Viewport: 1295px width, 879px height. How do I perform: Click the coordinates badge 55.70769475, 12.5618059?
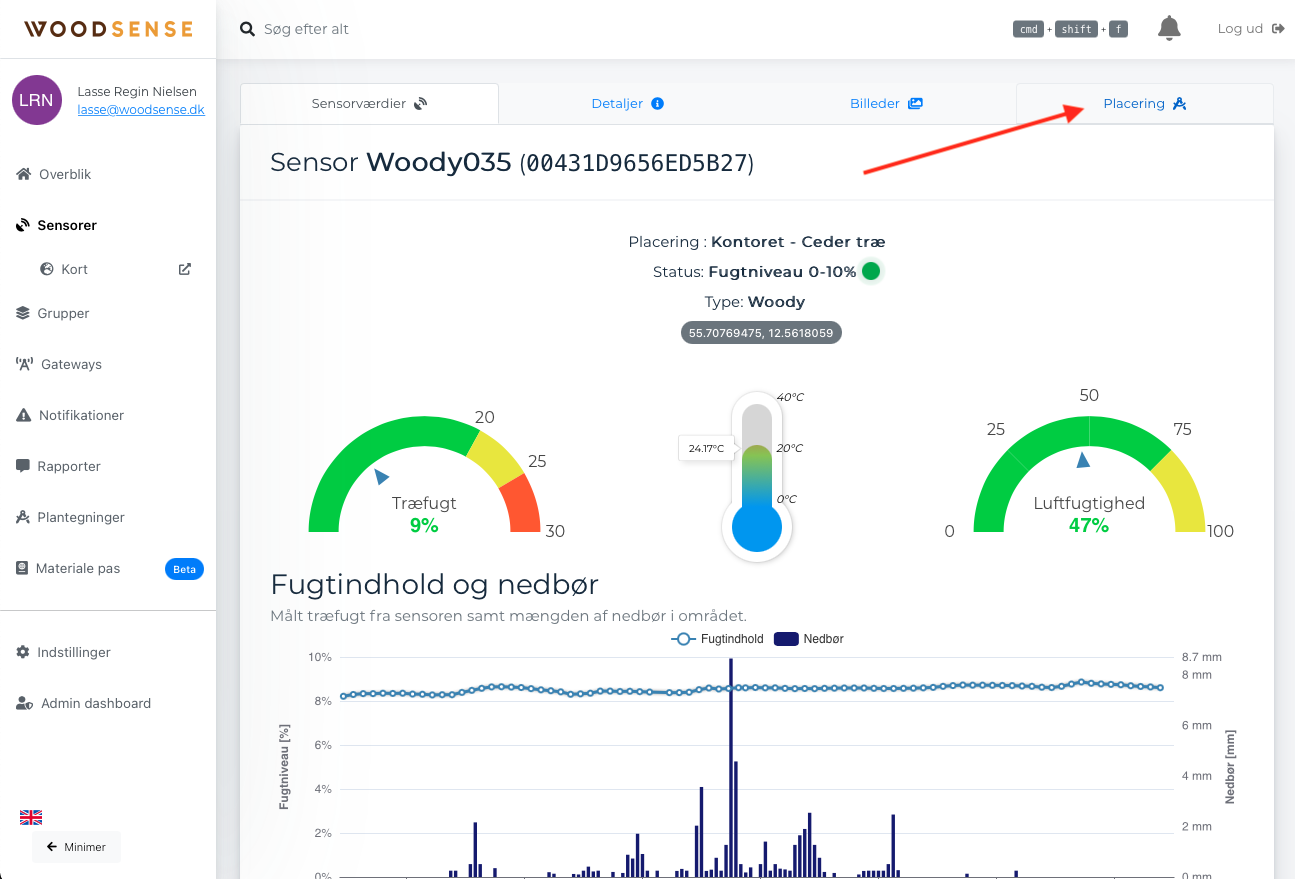pyautogui.click(x=761, y=332)
